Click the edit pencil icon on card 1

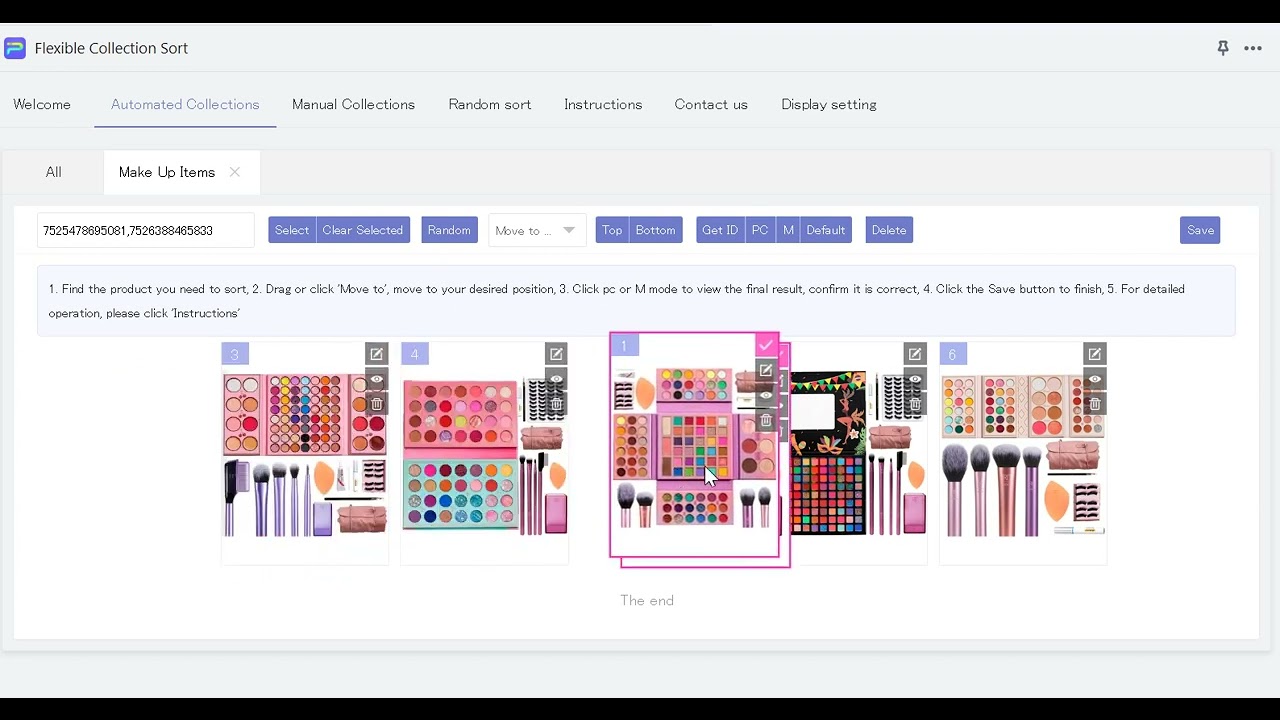coord(765,370)
